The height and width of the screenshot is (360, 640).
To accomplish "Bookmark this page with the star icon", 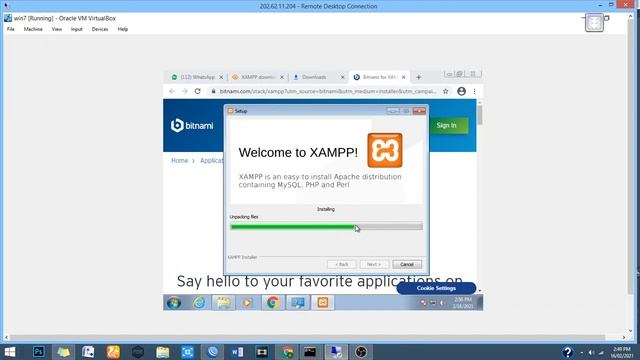I will point(446,91).
